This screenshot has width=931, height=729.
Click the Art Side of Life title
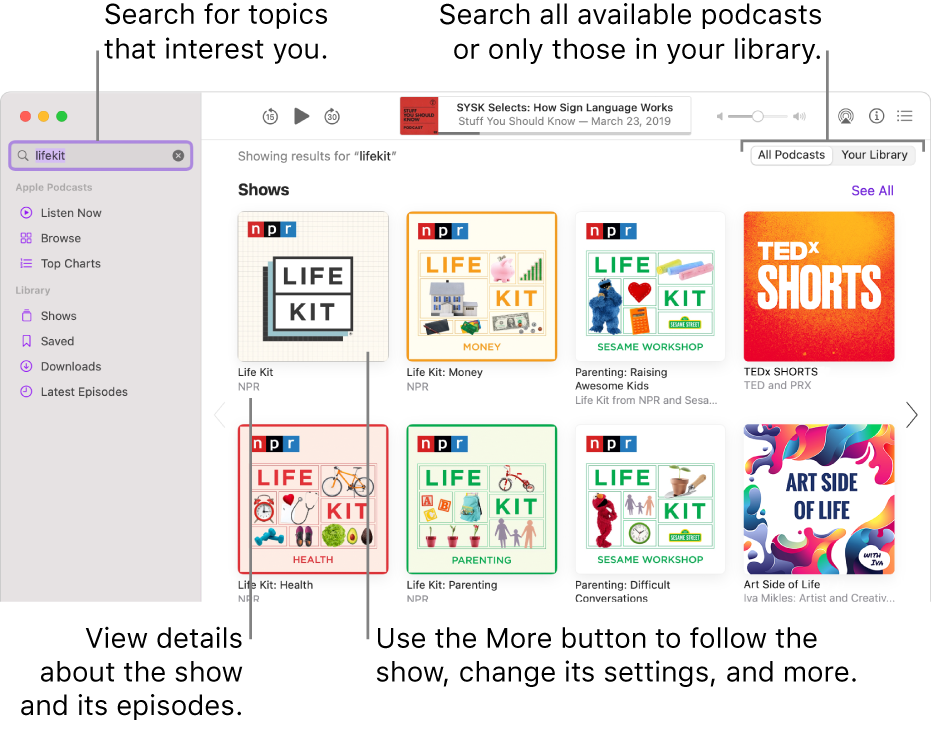[x=781, y=584]
